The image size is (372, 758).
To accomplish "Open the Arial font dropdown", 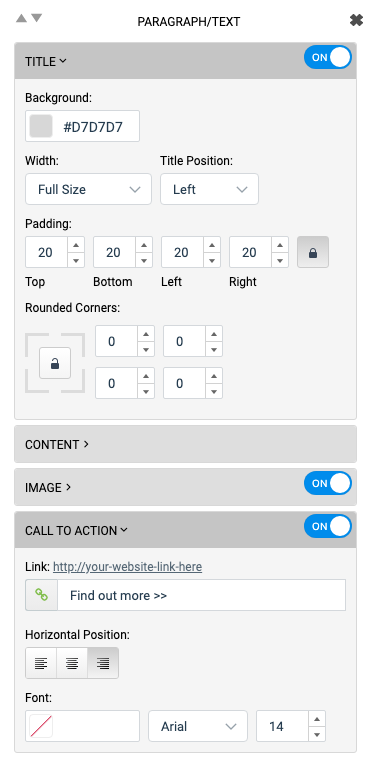I will click(198, 726).
